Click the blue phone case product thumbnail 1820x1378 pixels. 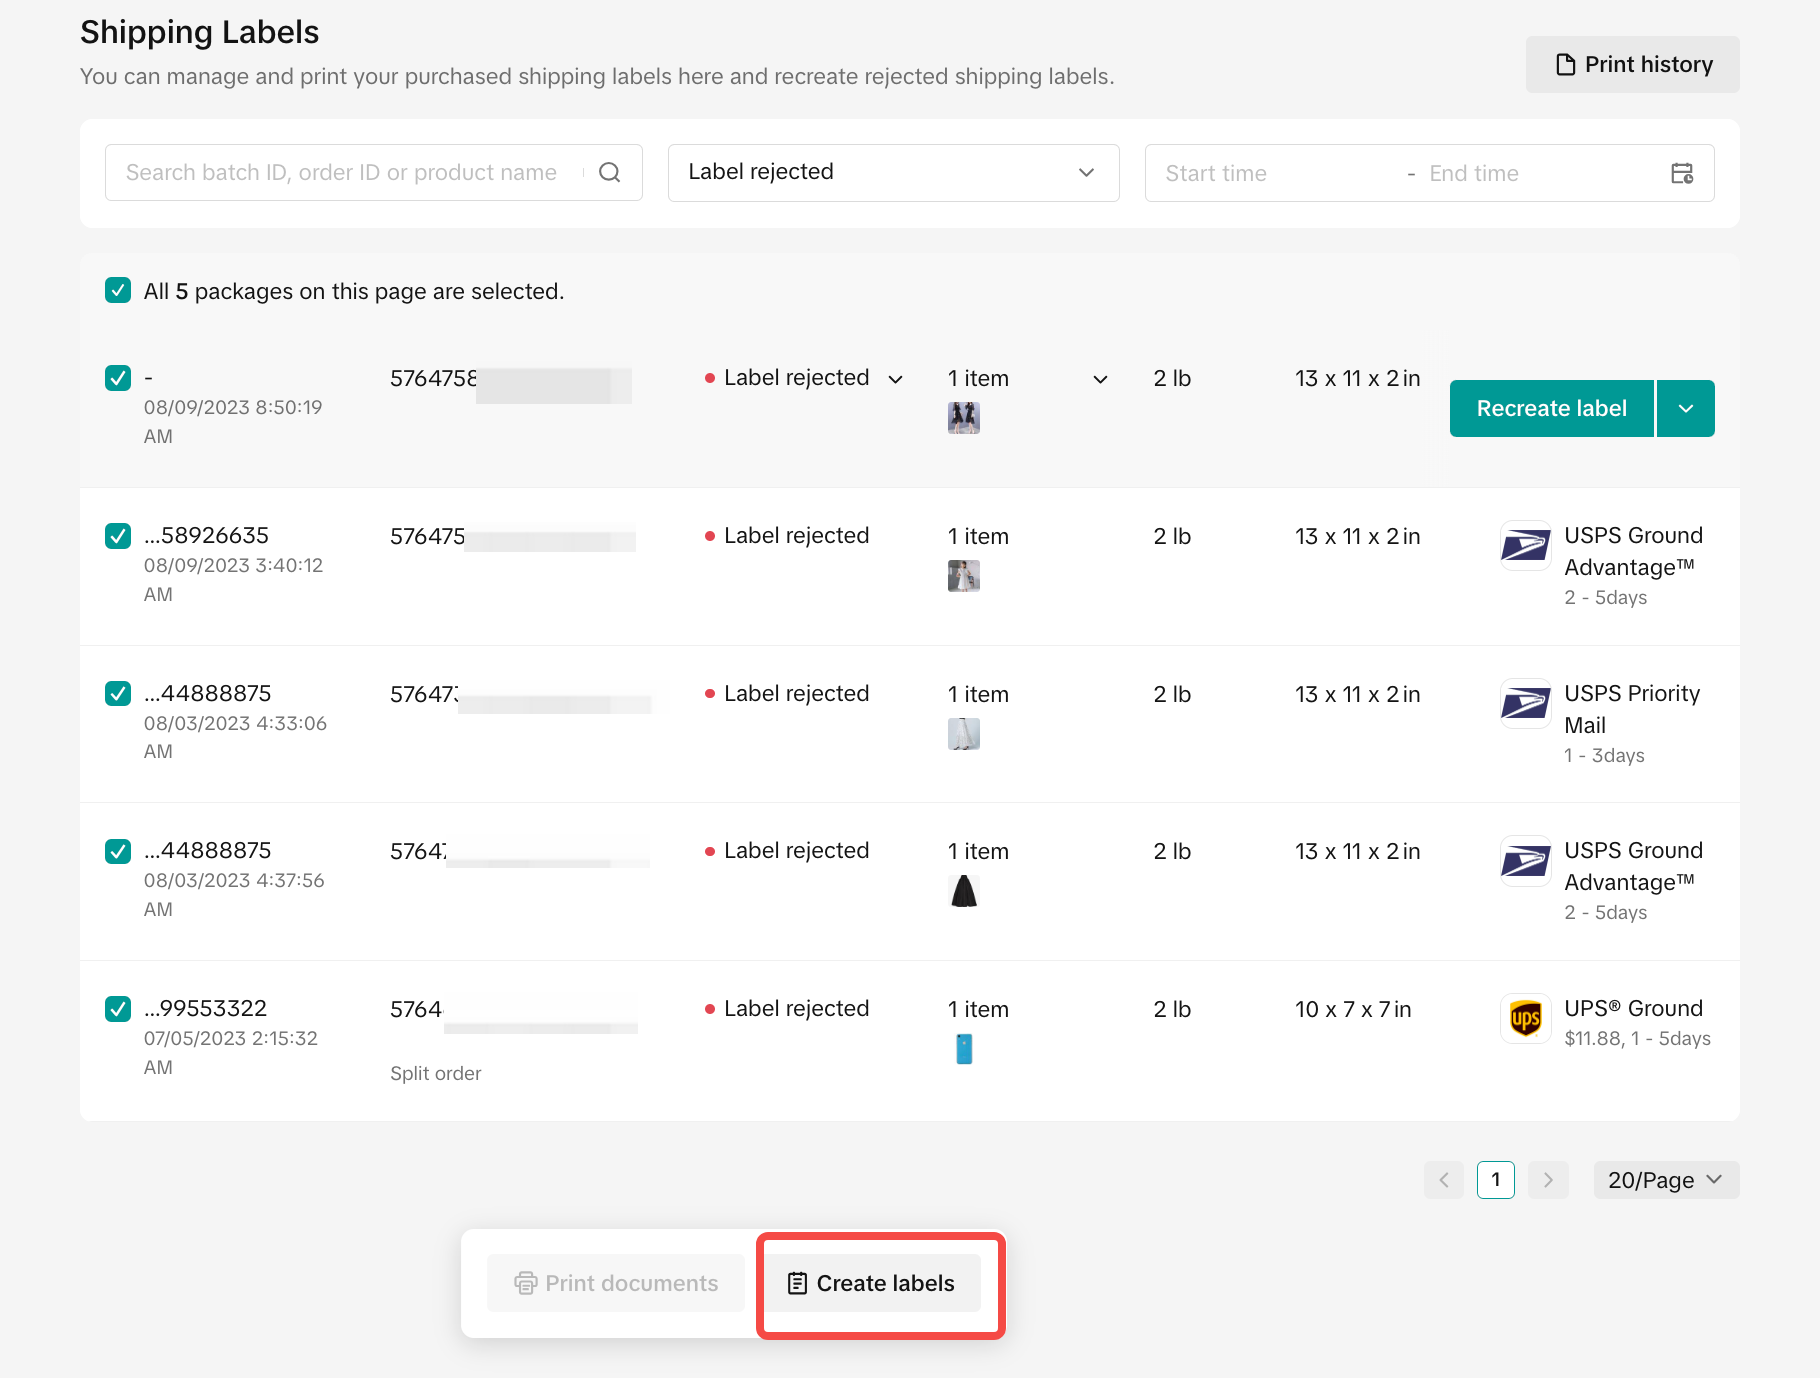coord(964,1049)
